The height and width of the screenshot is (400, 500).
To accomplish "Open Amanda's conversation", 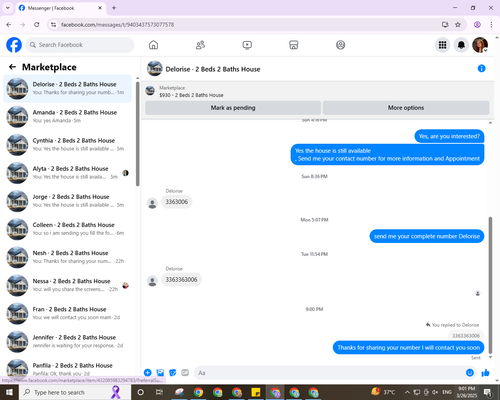I will click(67, 117).
